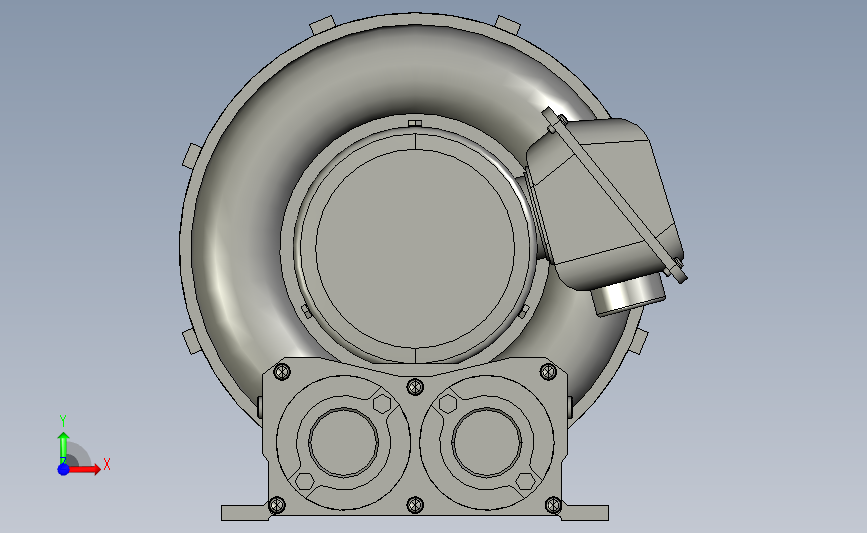Select the right mounting foot of the base
This screenshot has width=867, height=533.
coord(585,513)
